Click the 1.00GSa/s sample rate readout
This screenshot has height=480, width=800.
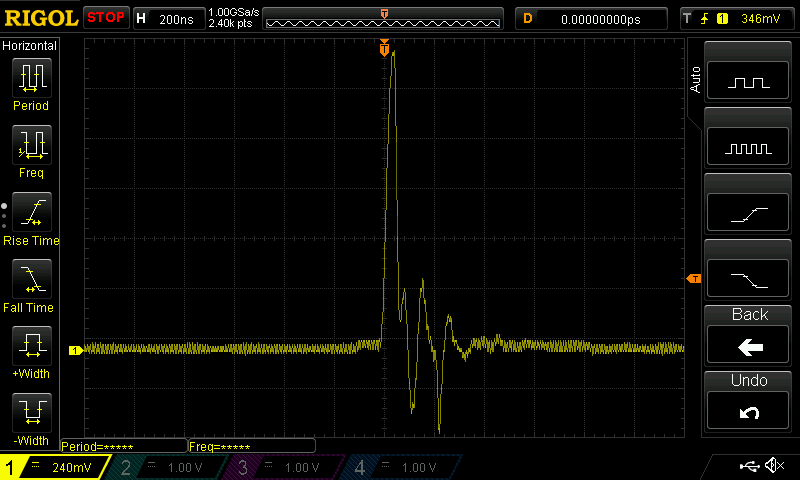pos(234,12)
